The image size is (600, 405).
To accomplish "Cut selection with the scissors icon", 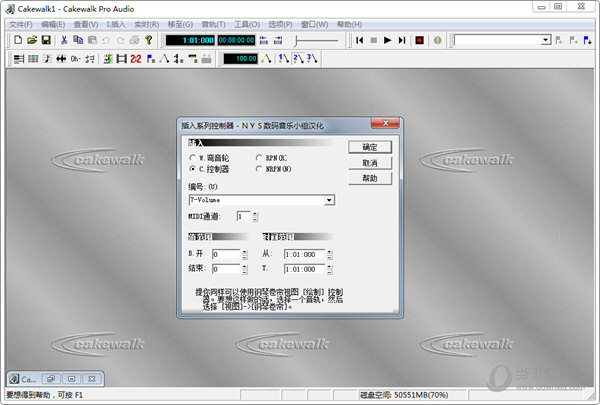I will 64,40.
